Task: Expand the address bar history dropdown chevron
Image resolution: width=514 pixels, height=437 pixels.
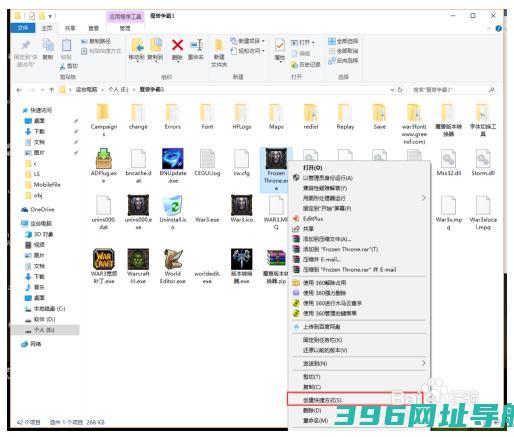Action: [392, 90]
